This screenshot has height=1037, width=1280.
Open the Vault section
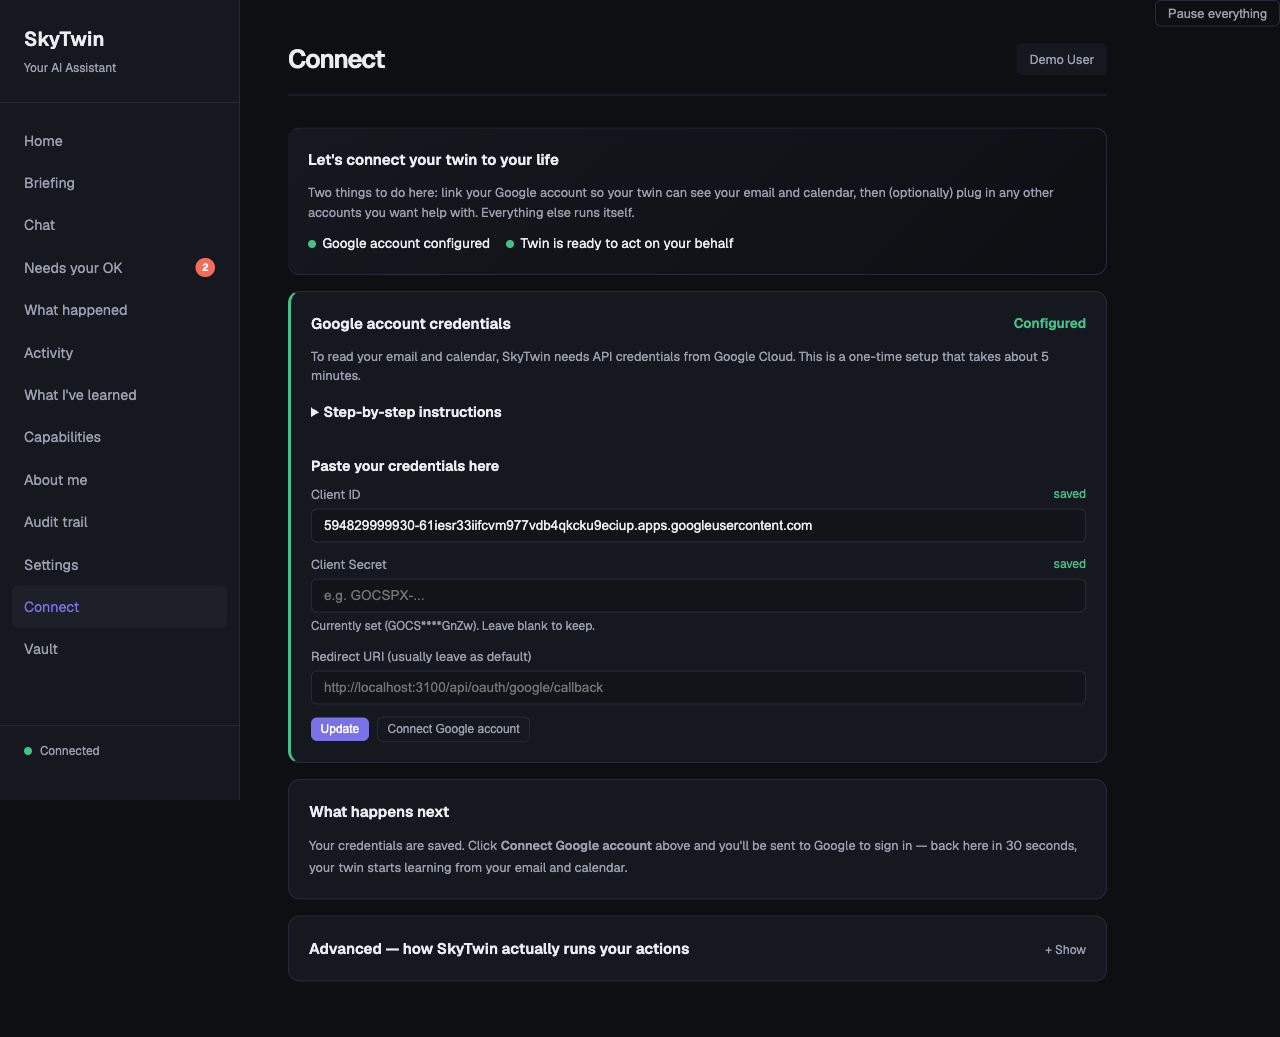pyautogui.click(x=119, y=649)
